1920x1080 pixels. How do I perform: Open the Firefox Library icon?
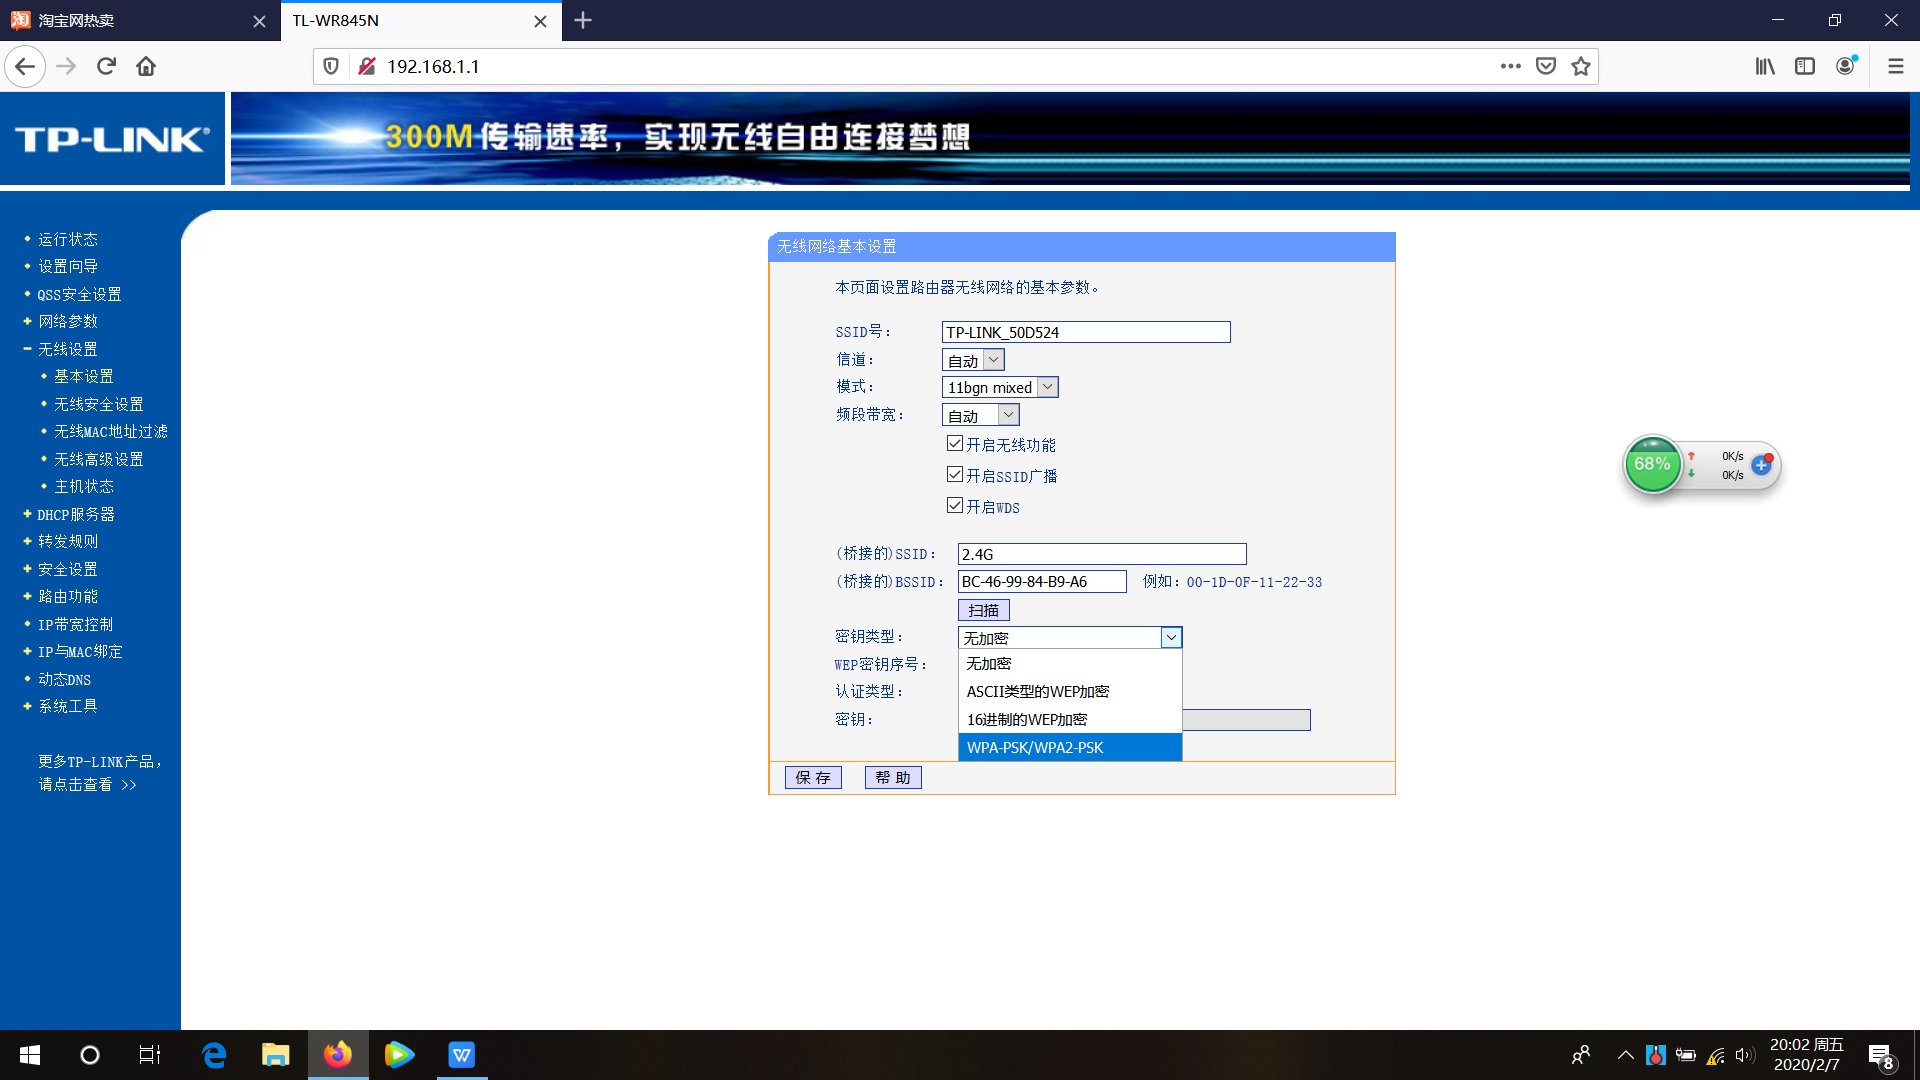click(x=1765, y=66)
